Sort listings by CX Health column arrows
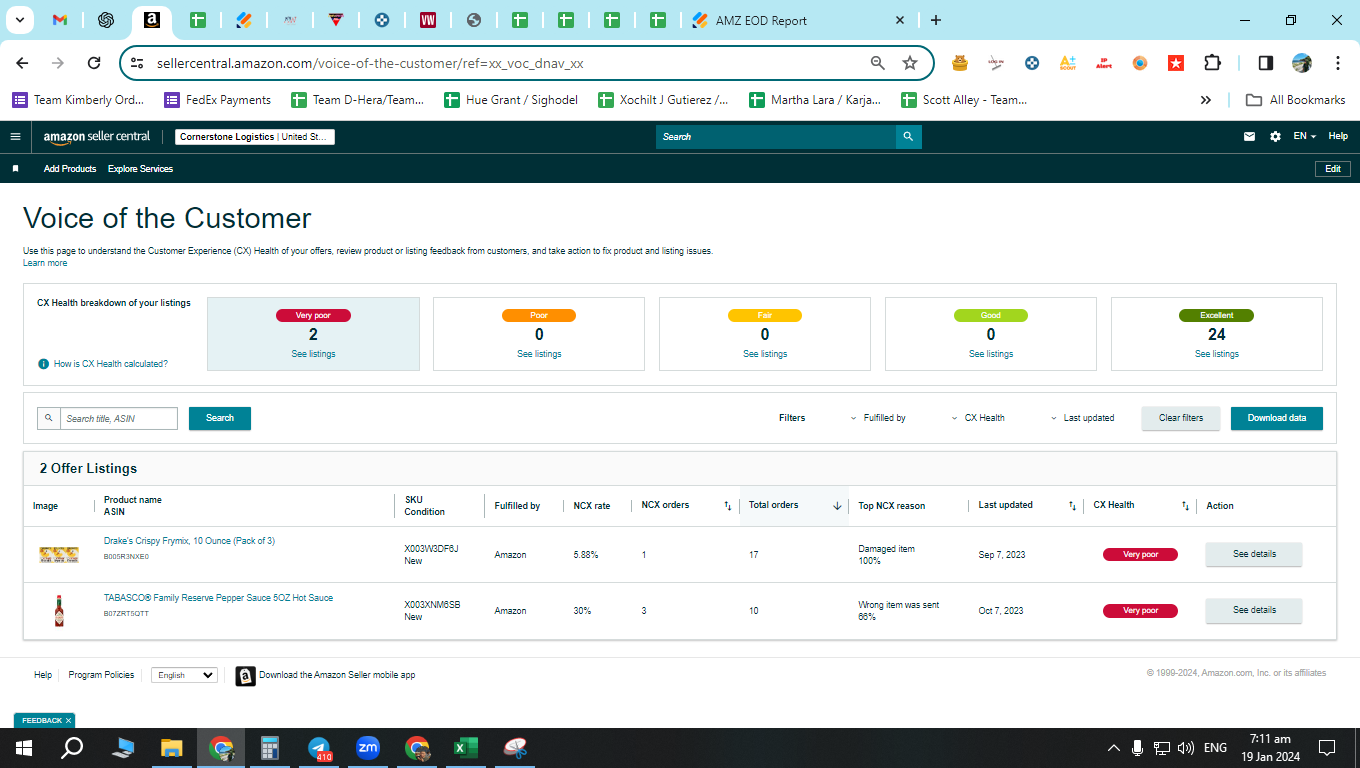Screen dimensions: 1360x768 pyautogui.click(x=1186, y=506)
